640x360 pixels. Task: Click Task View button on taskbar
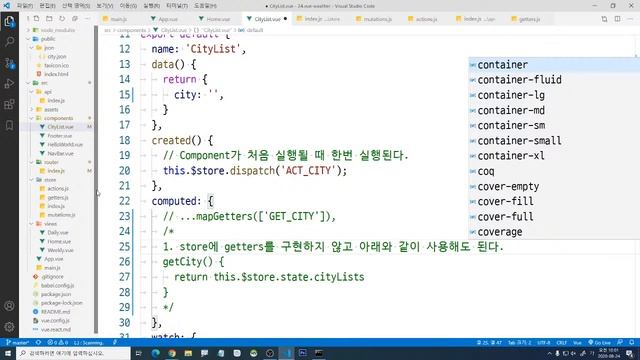pyautogui.click(x=139, y=353)
